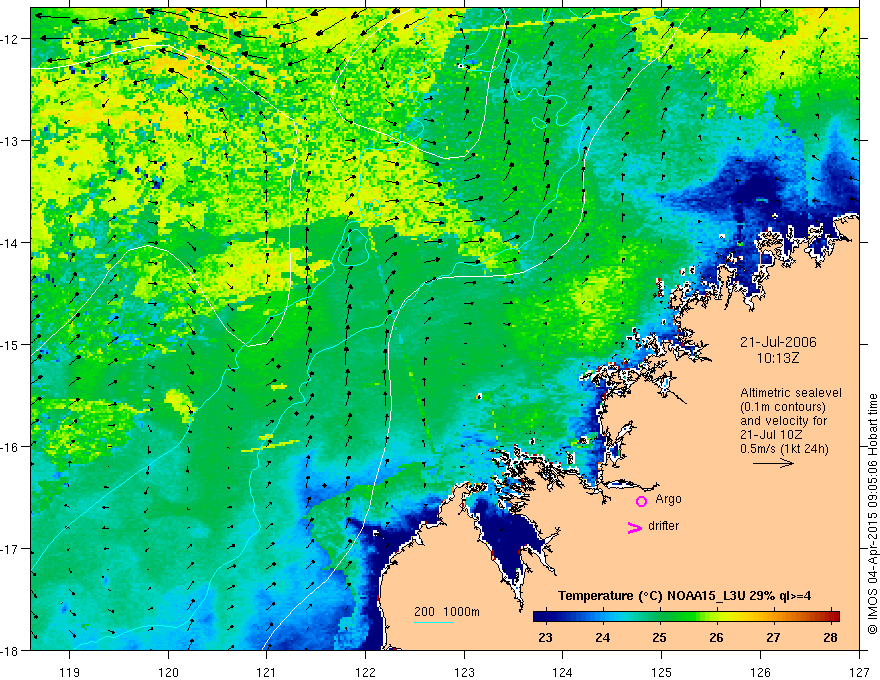Viewport: 880px width, 680px height.
Task: Click the color bar label '24'
Action: (x=602, y=637)
